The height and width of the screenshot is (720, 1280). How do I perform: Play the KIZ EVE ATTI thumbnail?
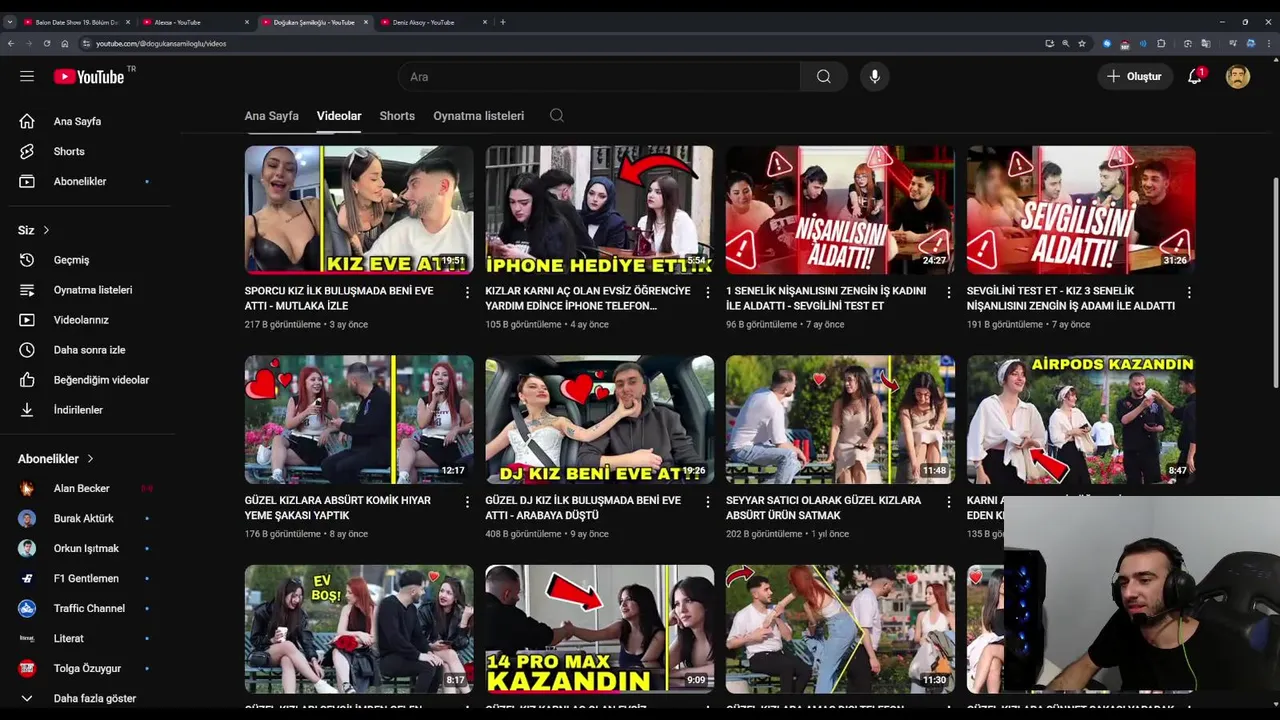(359, 210)
